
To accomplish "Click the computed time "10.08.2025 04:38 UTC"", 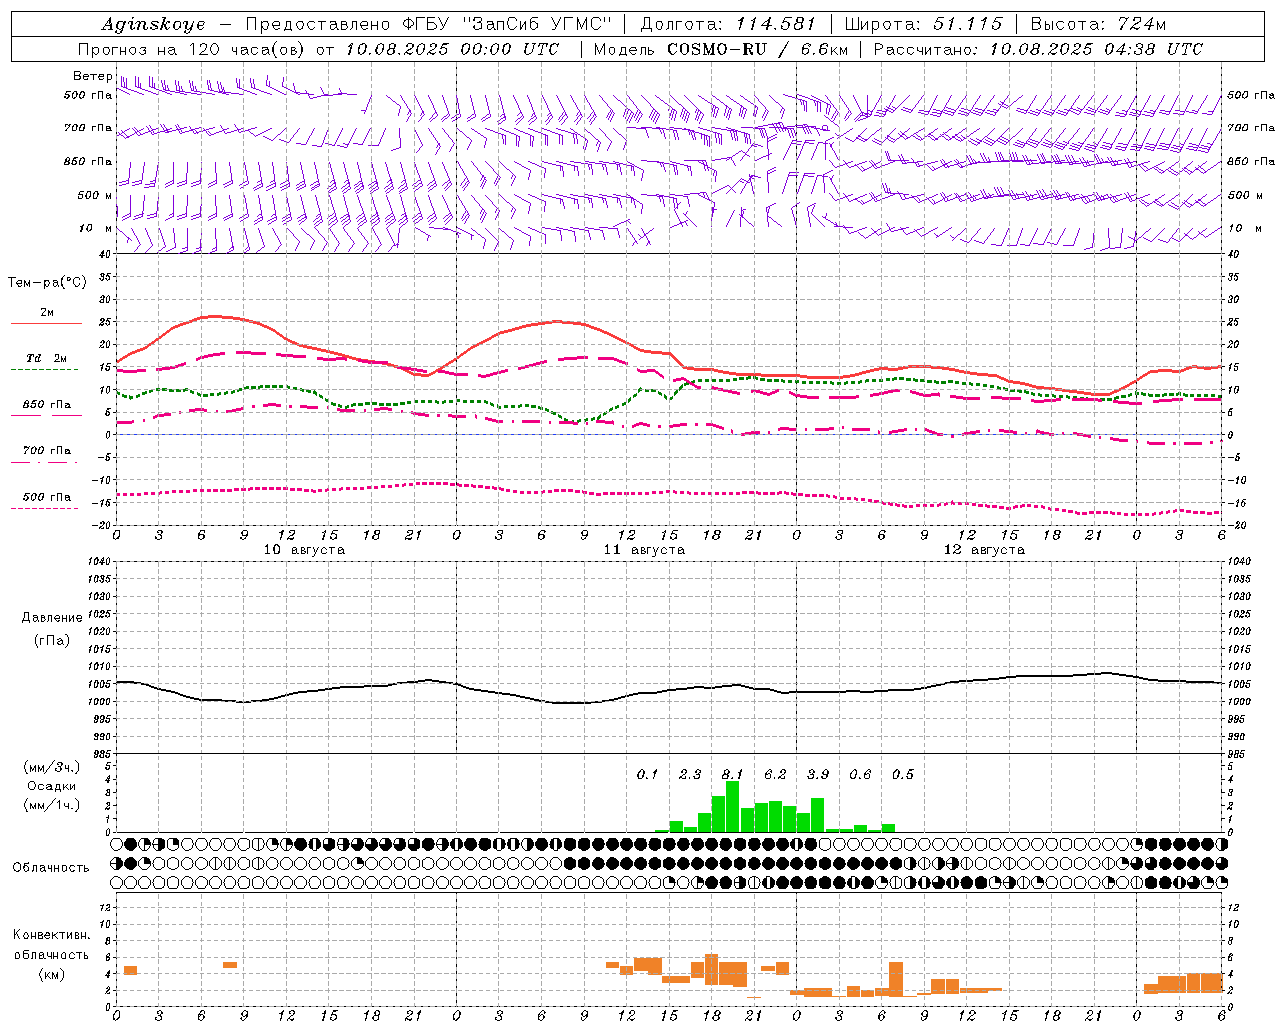I will coord(1096,49).
